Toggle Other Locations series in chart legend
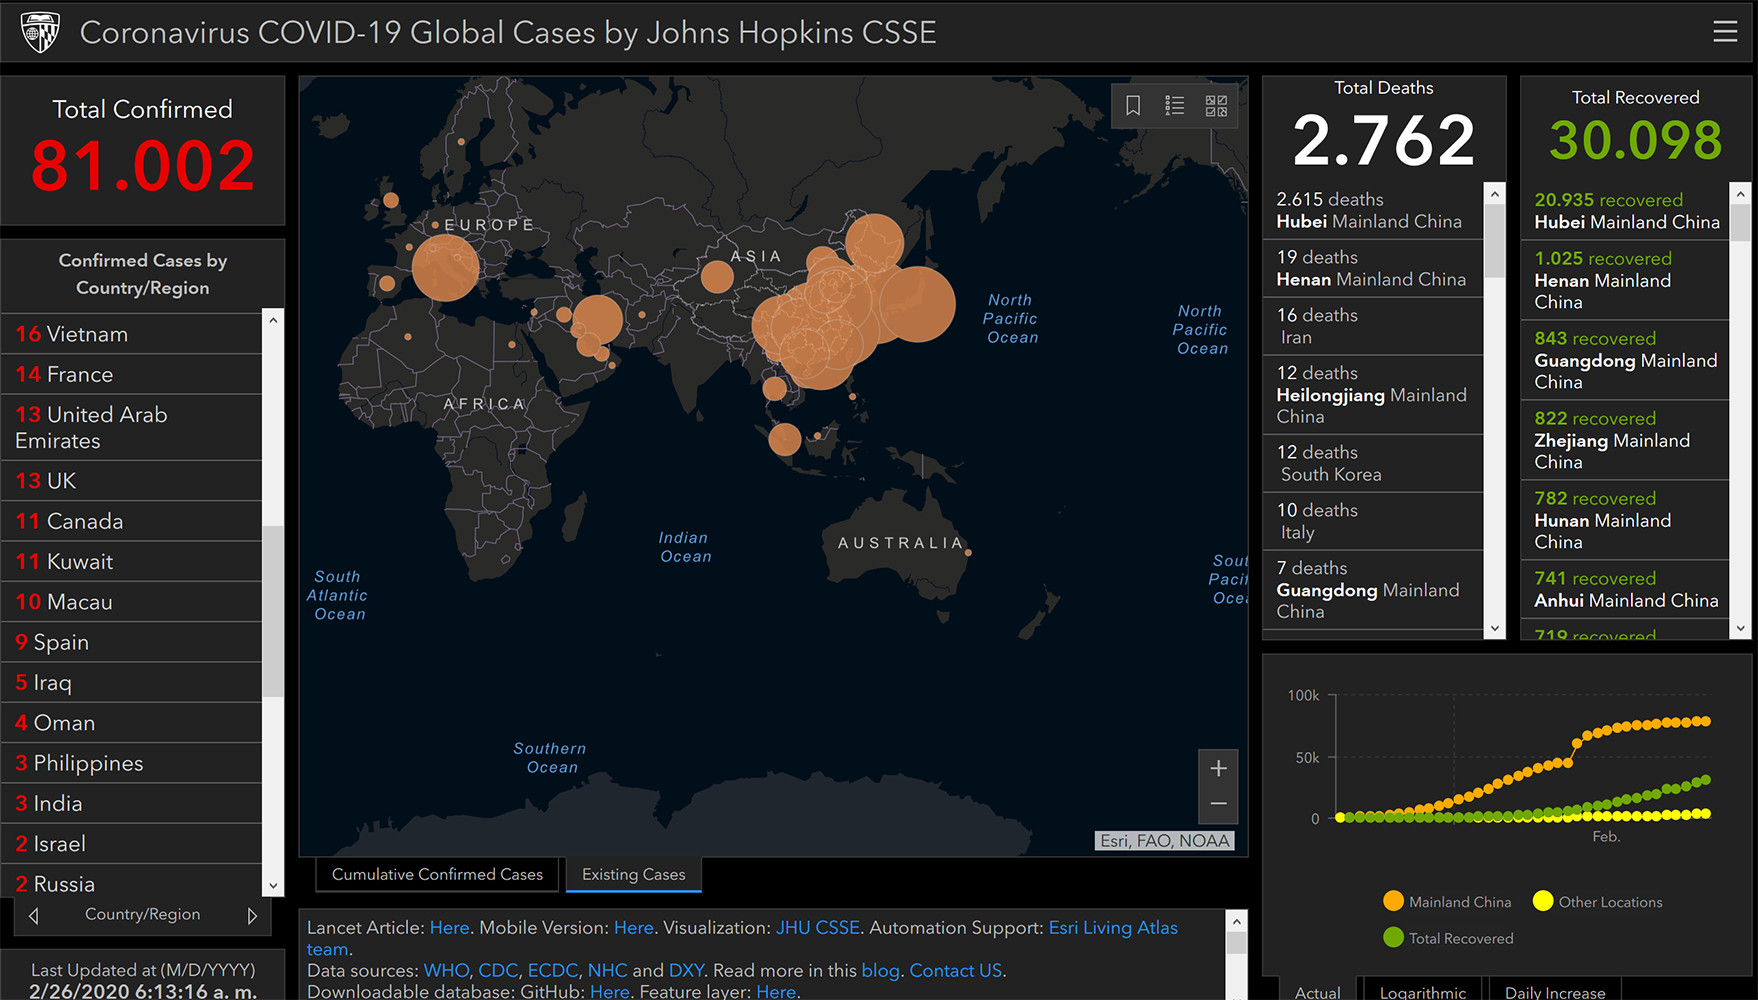 click(x=1597, y=901)
